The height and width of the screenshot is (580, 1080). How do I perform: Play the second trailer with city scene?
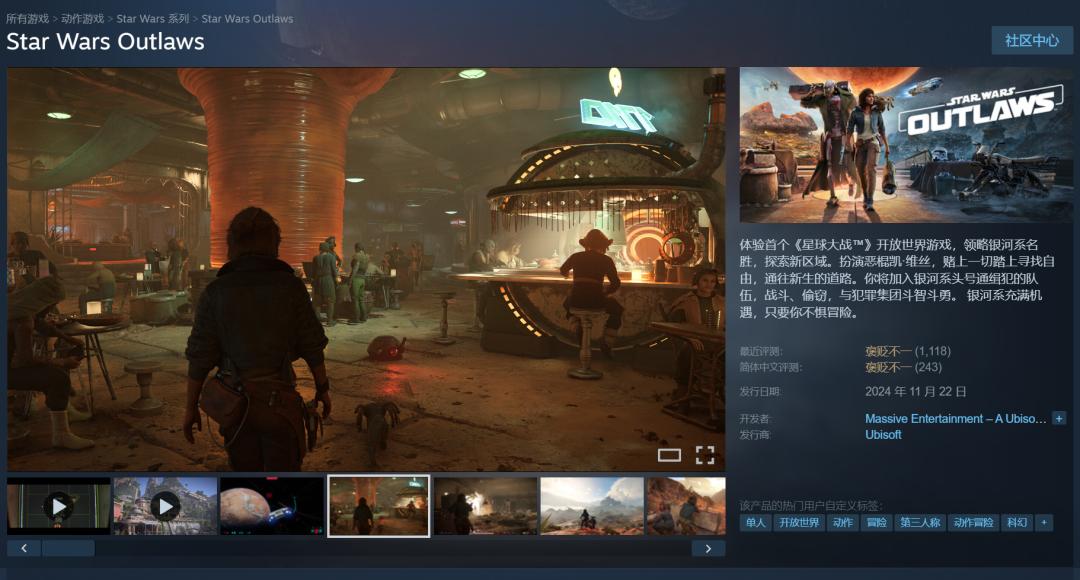[x=165, y=506]
